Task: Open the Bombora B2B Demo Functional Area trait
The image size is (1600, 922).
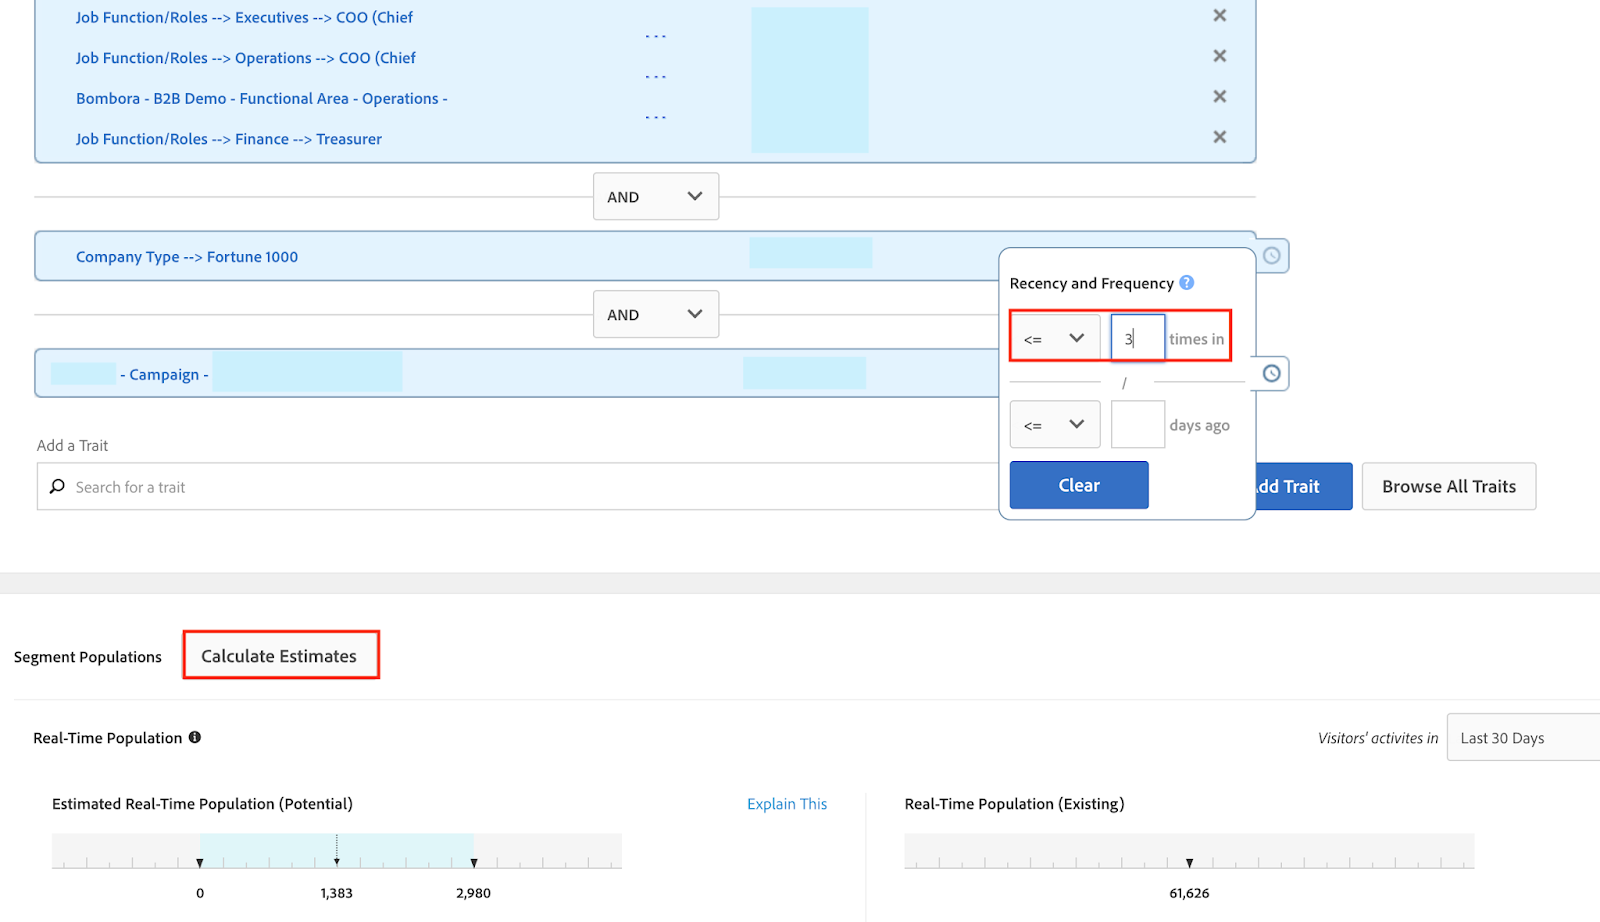Action: pos(262,99)
